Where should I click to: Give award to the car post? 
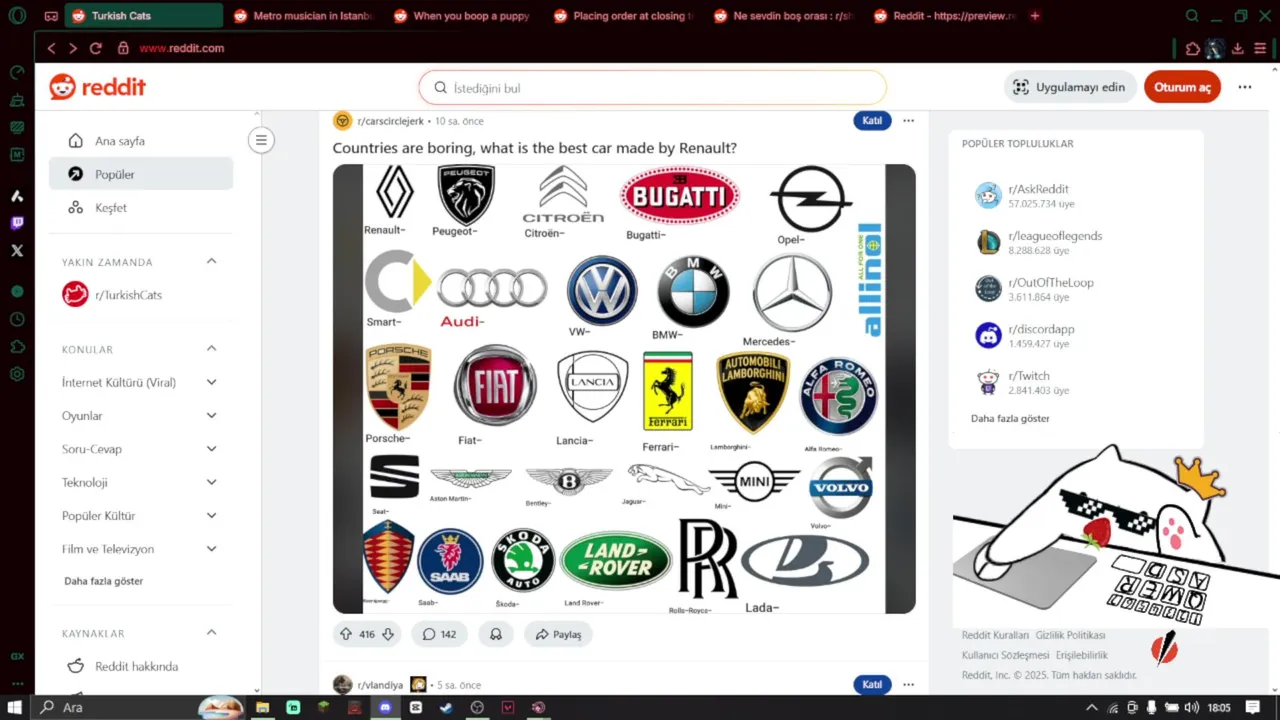coord(495,634)
